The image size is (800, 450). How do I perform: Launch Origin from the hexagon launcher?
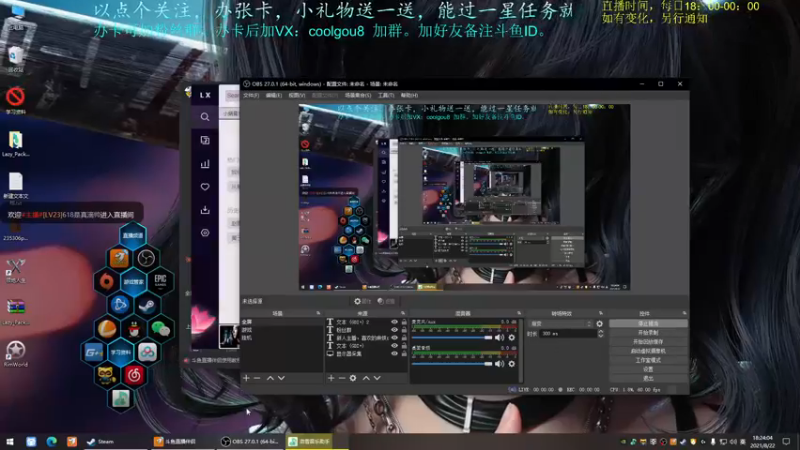pyautogui.click(x=106, y=281)
